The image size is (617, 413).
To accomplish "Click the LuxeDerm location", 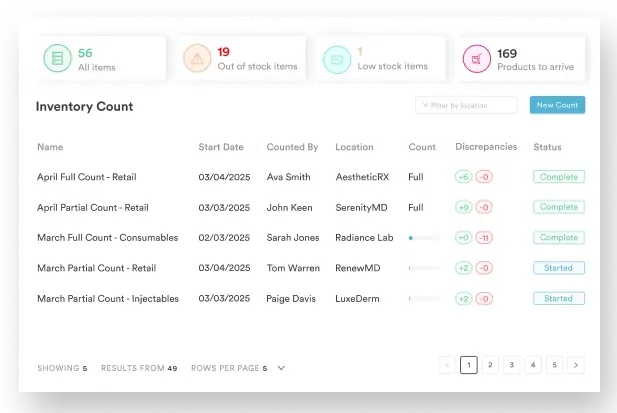I will point(357,299).
